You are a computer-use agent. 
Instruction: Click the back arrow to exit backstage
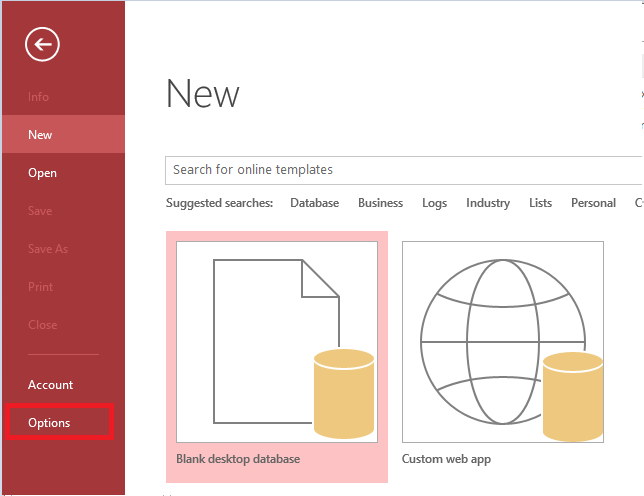[43, 44]
